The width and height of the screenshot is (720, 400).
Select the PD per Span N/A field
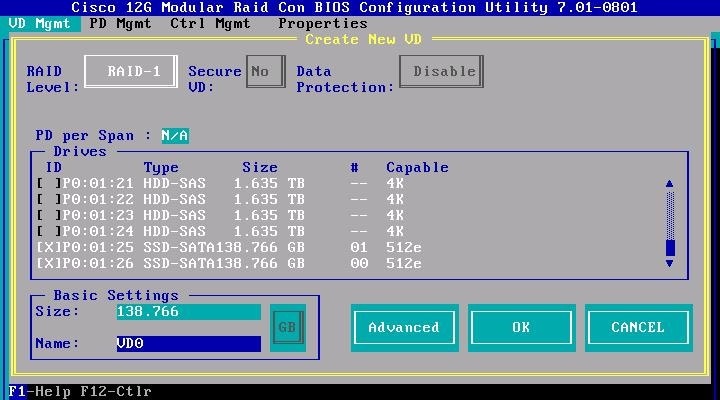[x=175, y=136]
